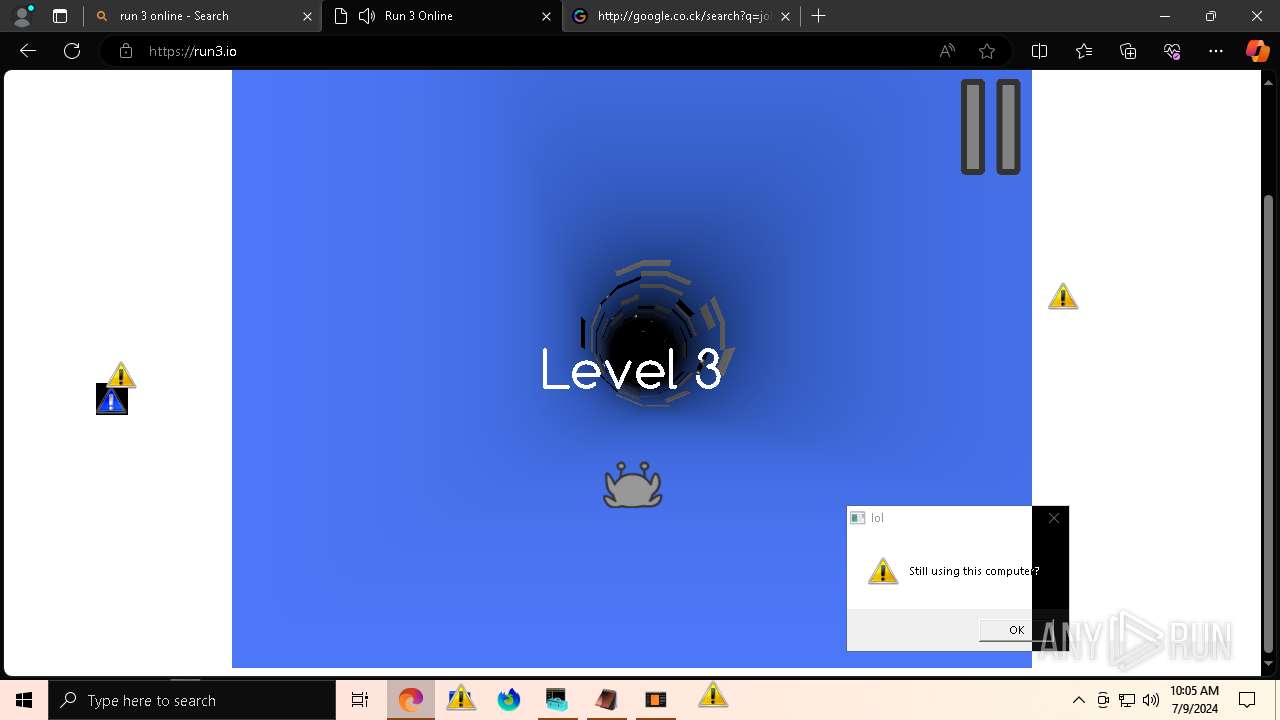This screenshot has width=1280, height=720.
Task: Close the google.co.ck tab
Action: pos(785,16)
